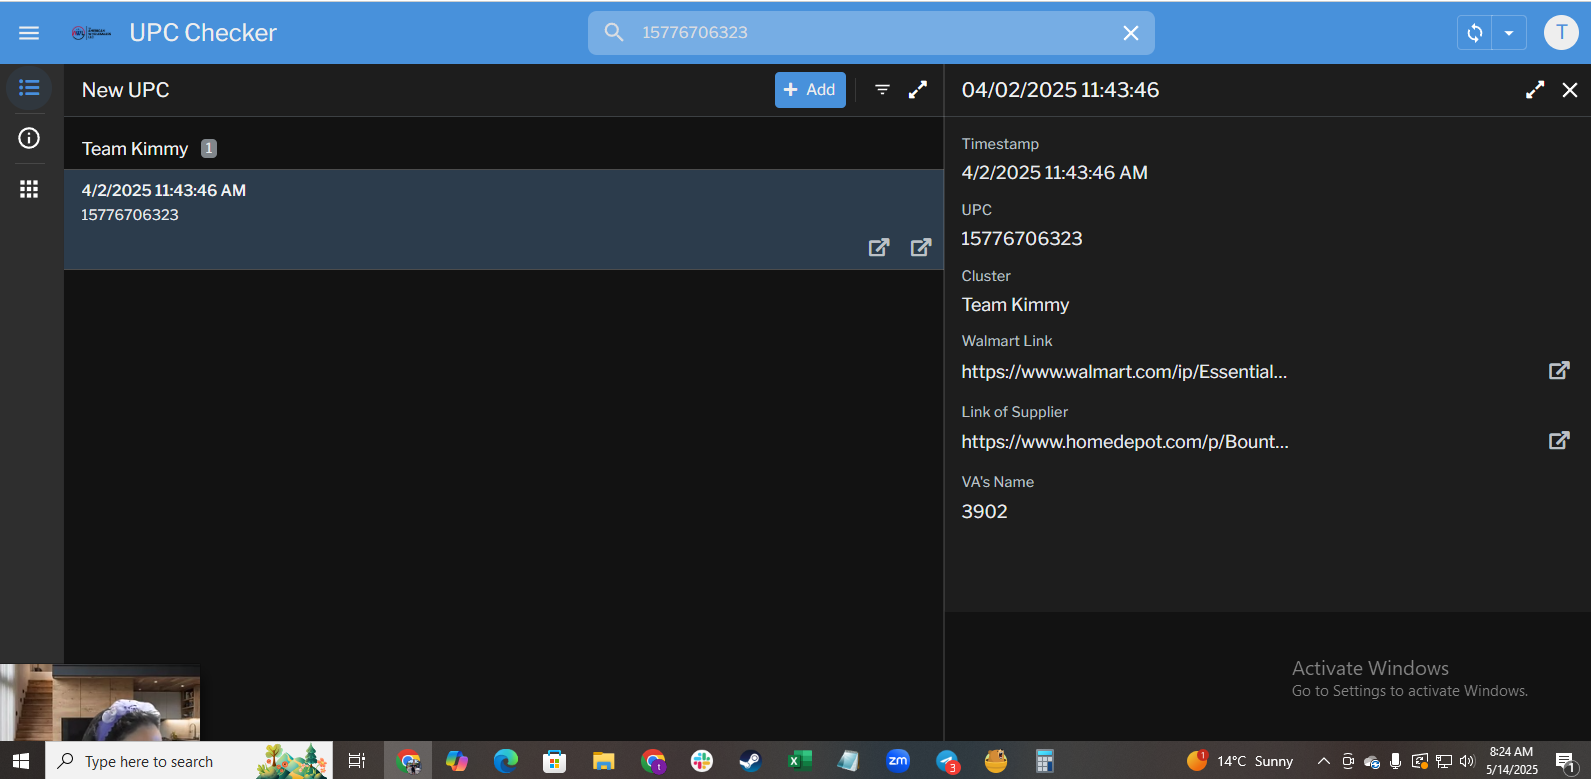This screenshot has width=1591, height=779.
Task: Click the filter icon beside Add
Action: (882, 90)
